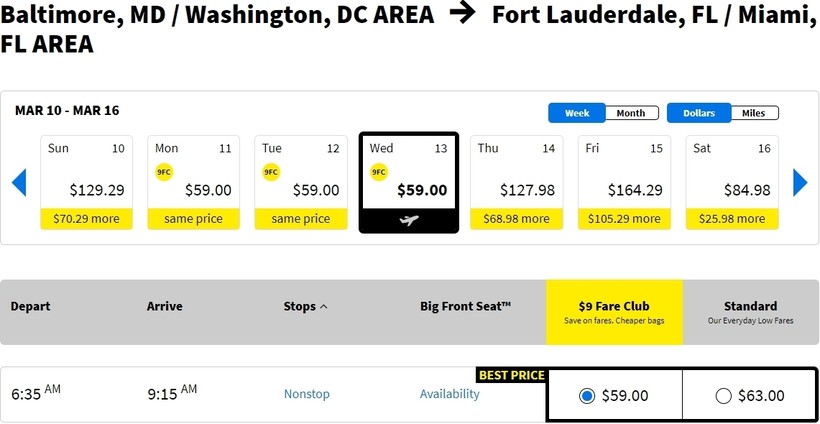
Task: Open the Nonstop flight details link
Action: tap(306, 394)
